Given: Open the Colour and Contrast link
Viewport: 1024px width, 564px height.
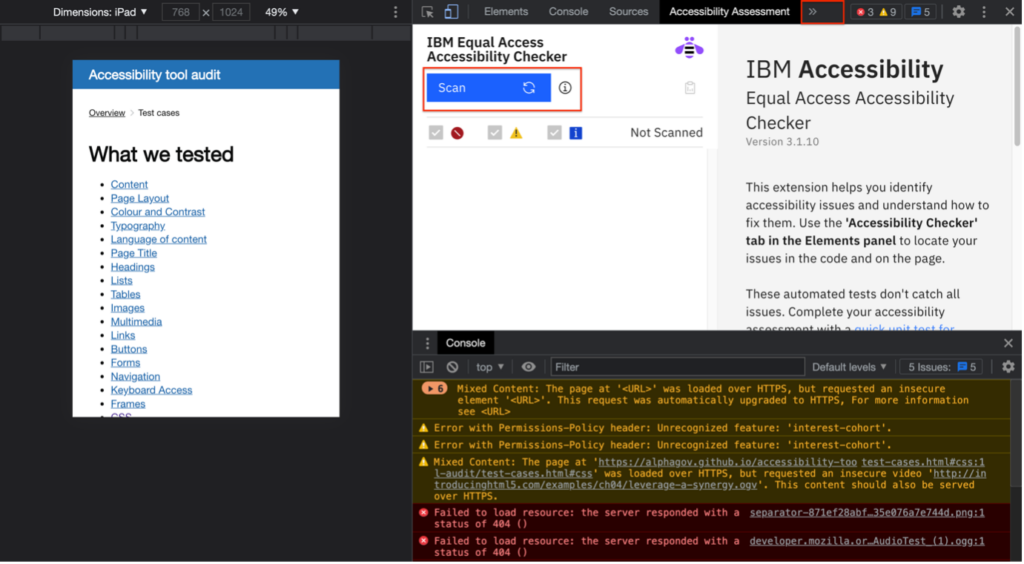Looking at the screenshot, I should coord(157,212).
